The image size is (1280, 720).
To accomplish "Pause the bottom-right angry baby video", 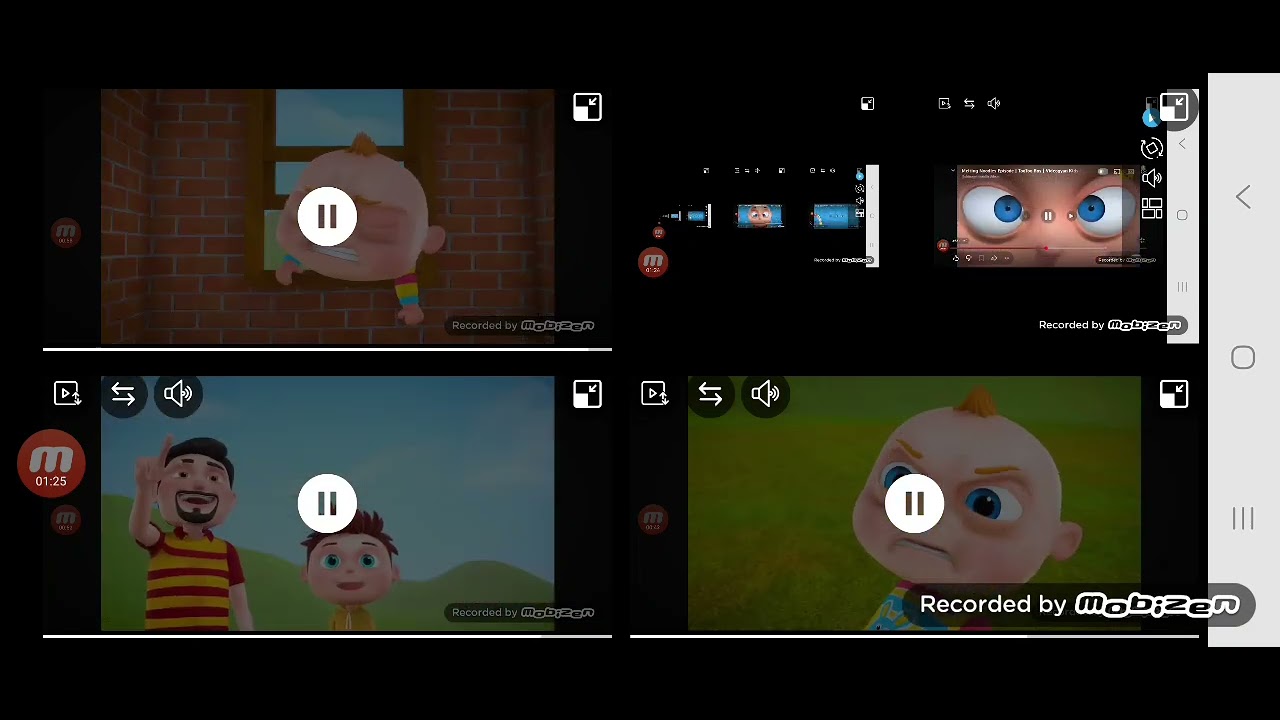I will pyautogui.click(x=914, y=503).
